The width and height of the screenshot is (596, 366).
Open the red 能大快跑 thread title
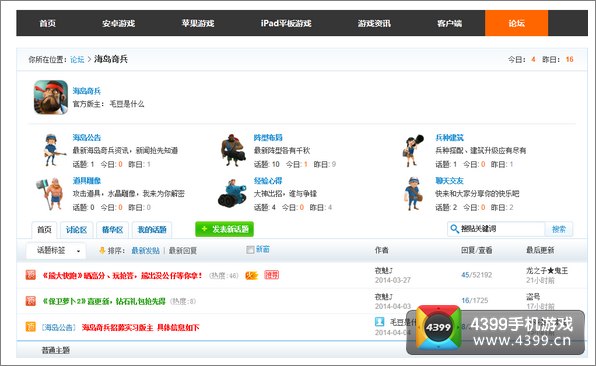pos(122,275)
